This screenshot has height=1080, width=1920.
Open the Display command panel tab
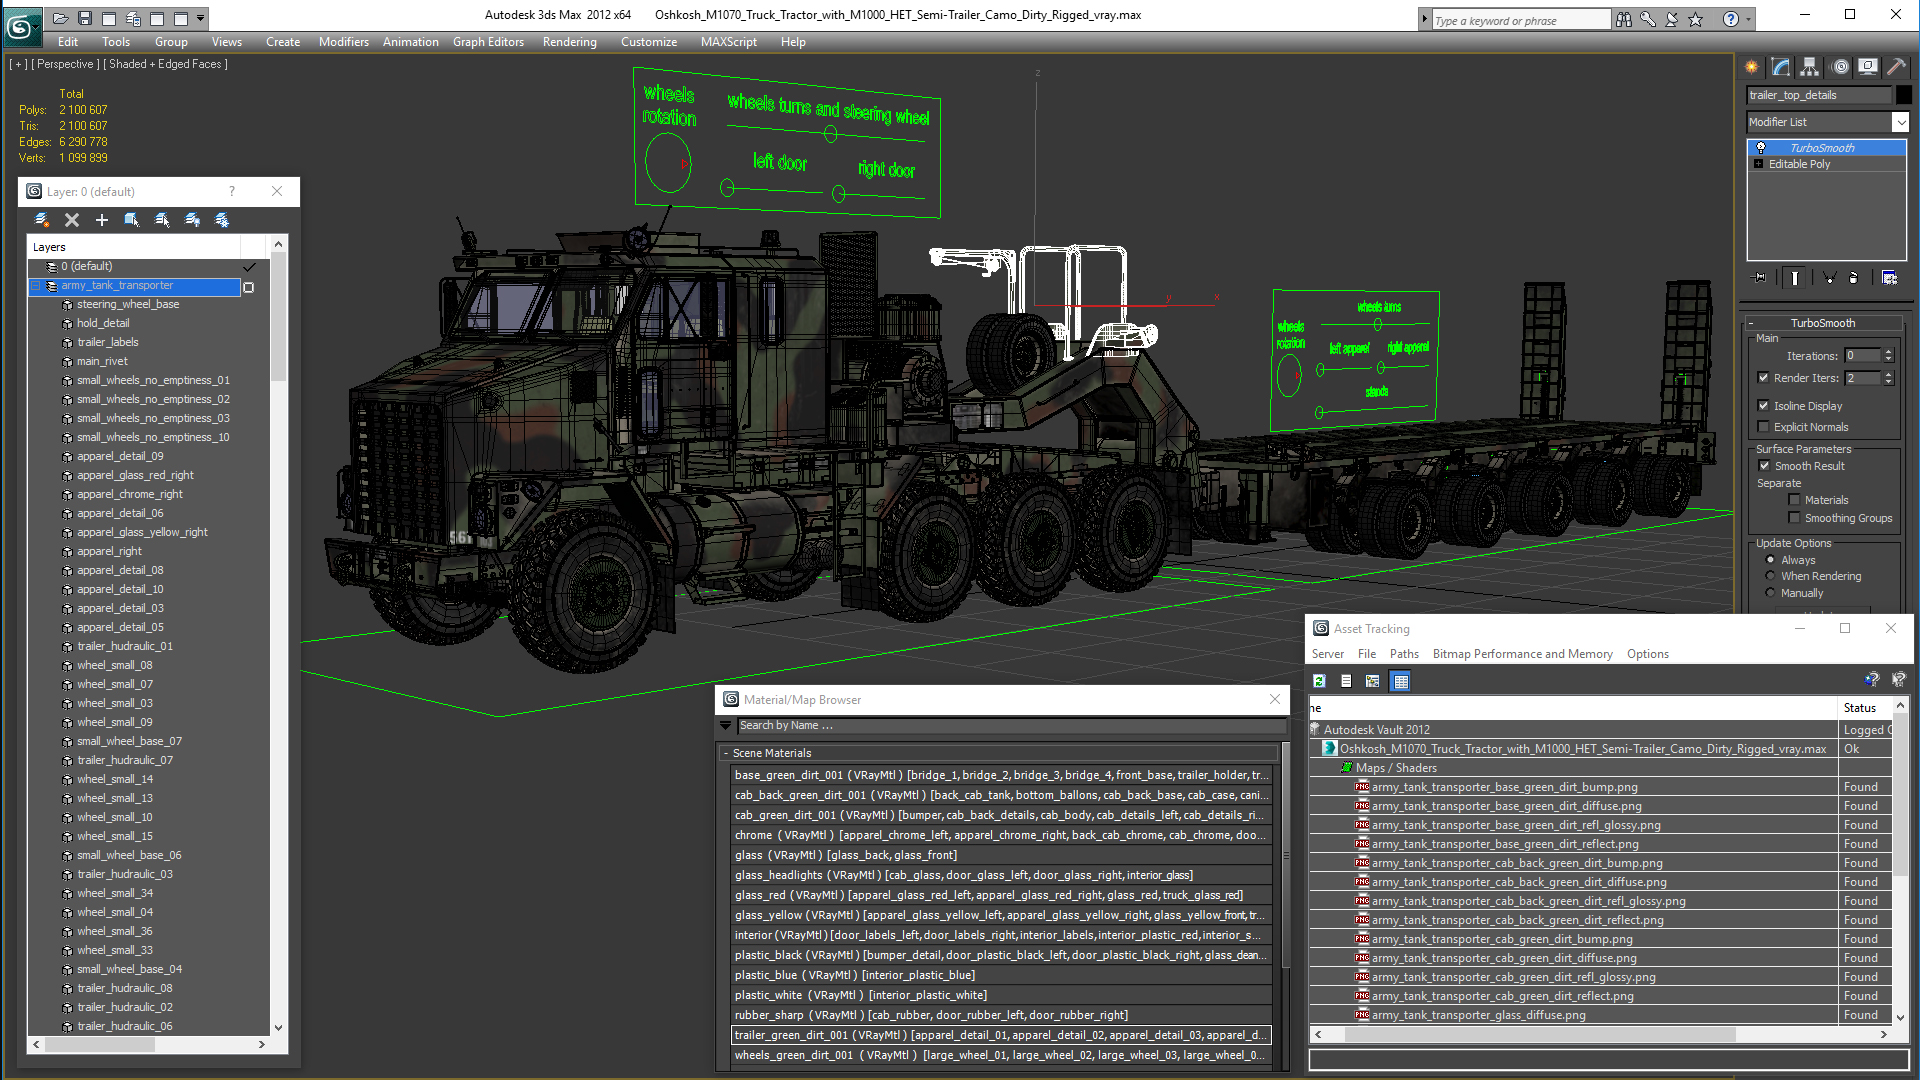[1868, 67]
